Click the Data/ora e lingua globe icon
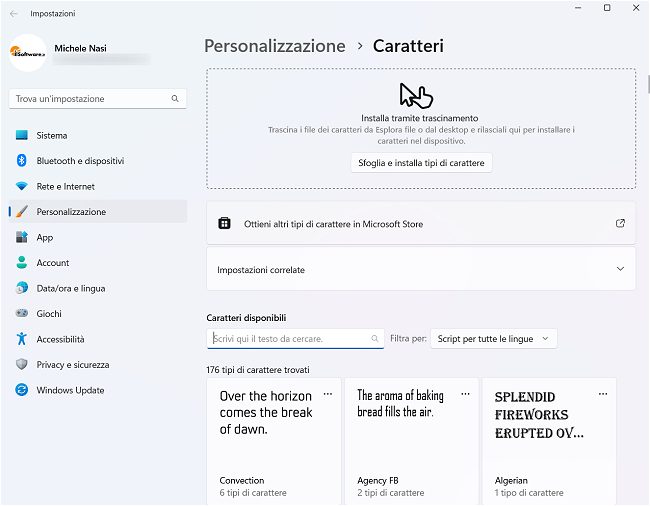 (22, 288)
